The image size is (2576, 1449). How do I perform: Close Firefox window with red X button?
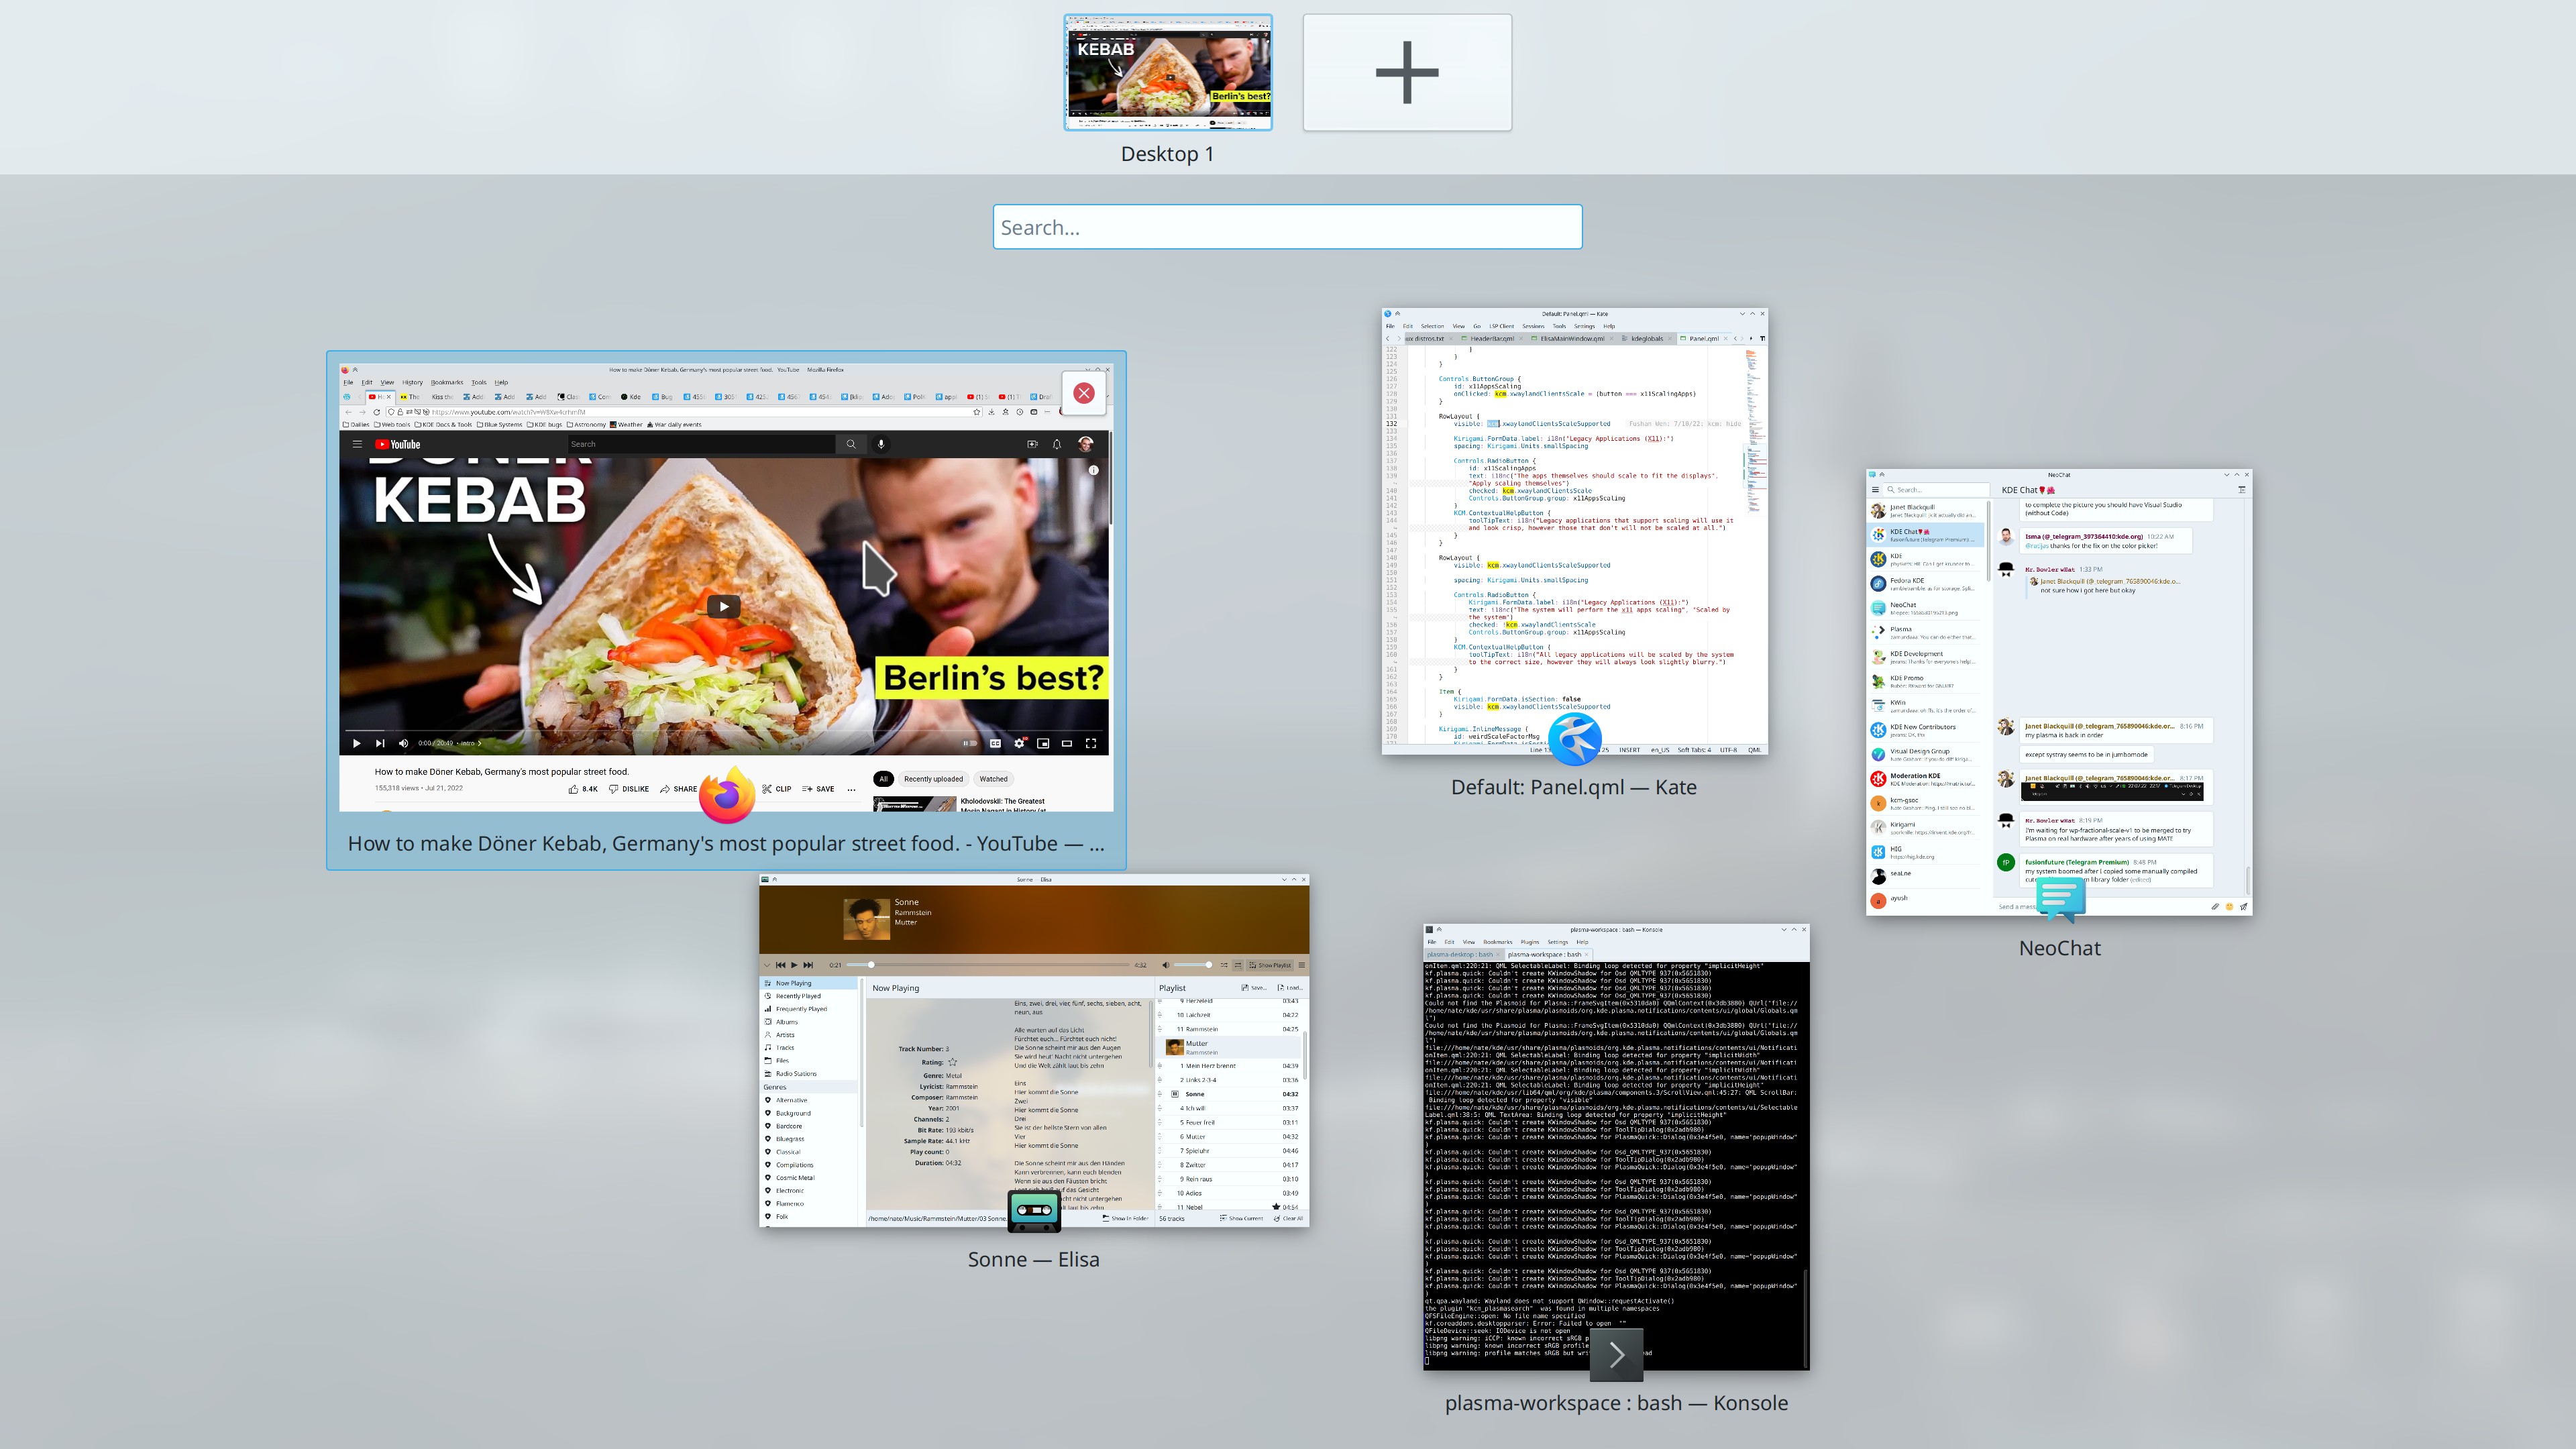[1083, 393]
